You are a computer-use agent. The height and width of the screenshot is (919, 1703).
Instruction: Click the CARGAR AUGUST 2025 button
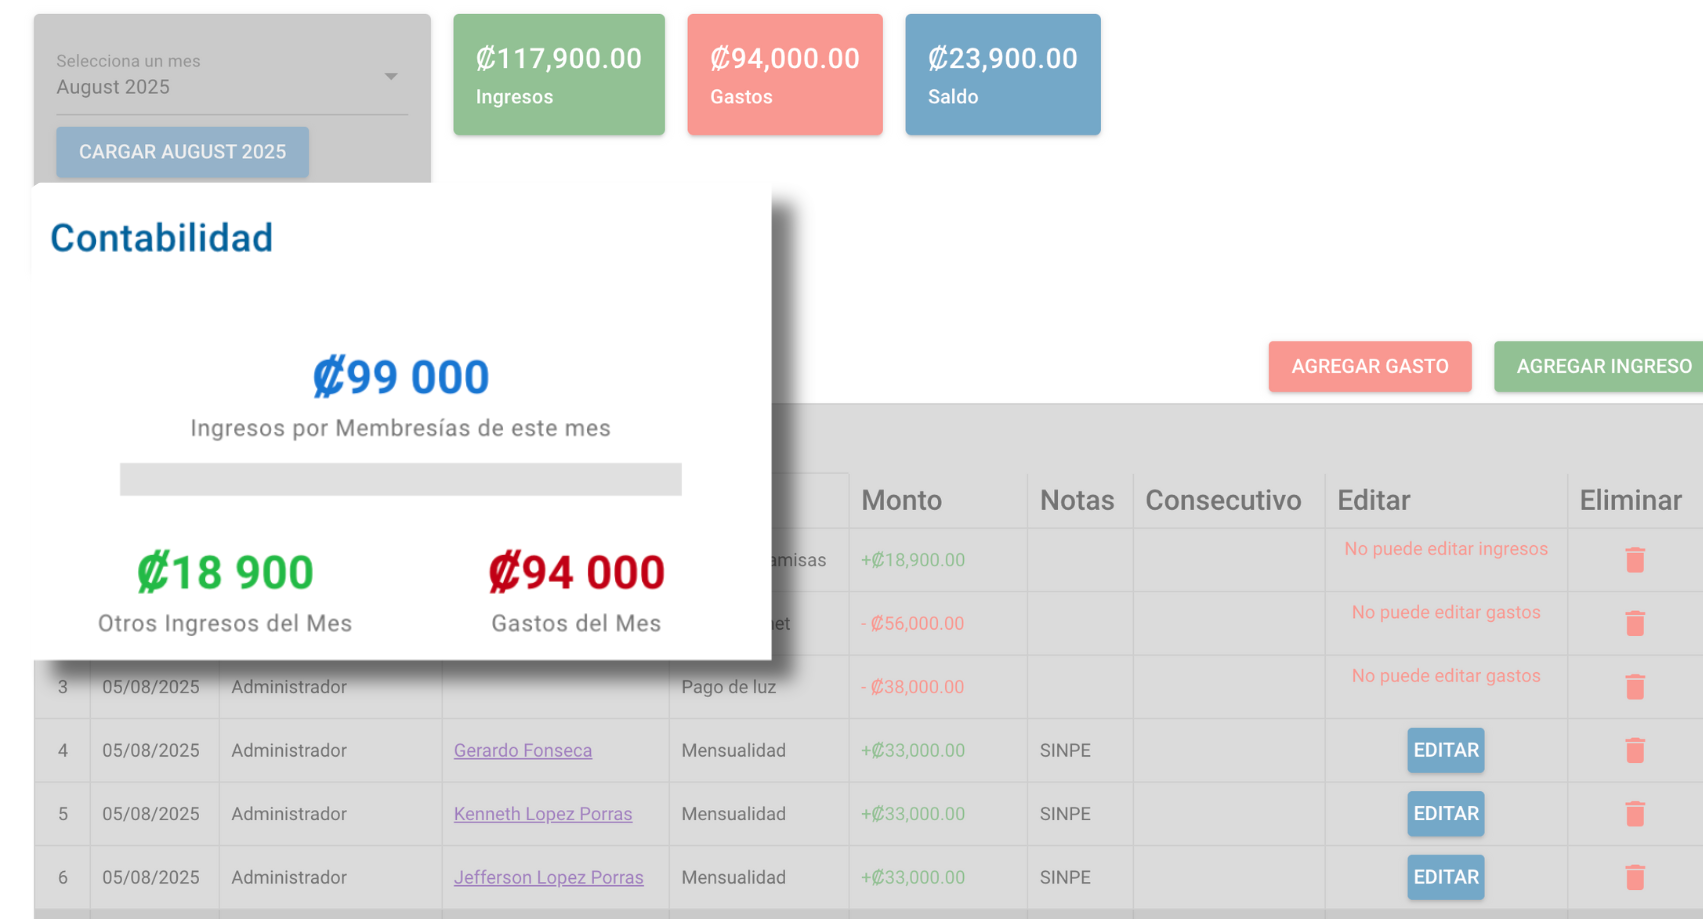(181, 152)
